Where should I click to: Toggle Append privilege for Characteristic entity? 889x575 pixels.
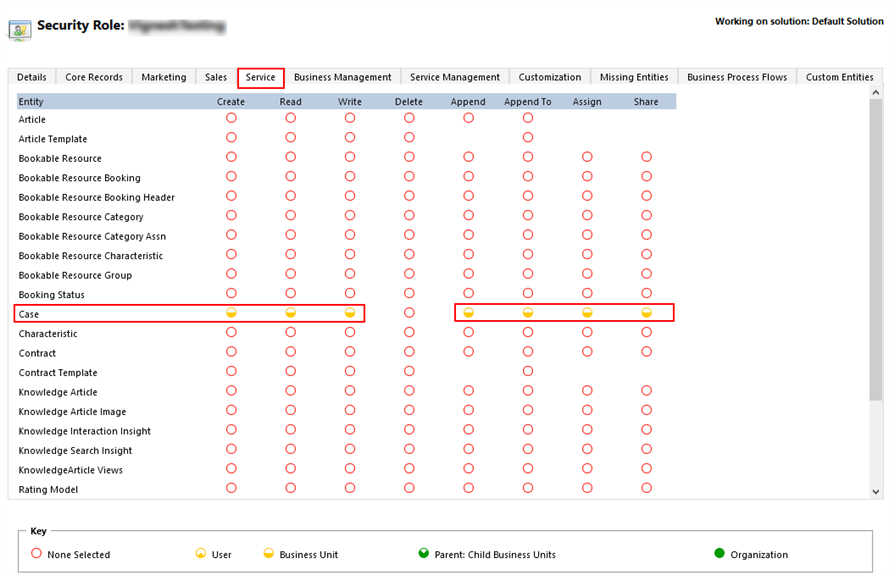[x=468, y=332]
